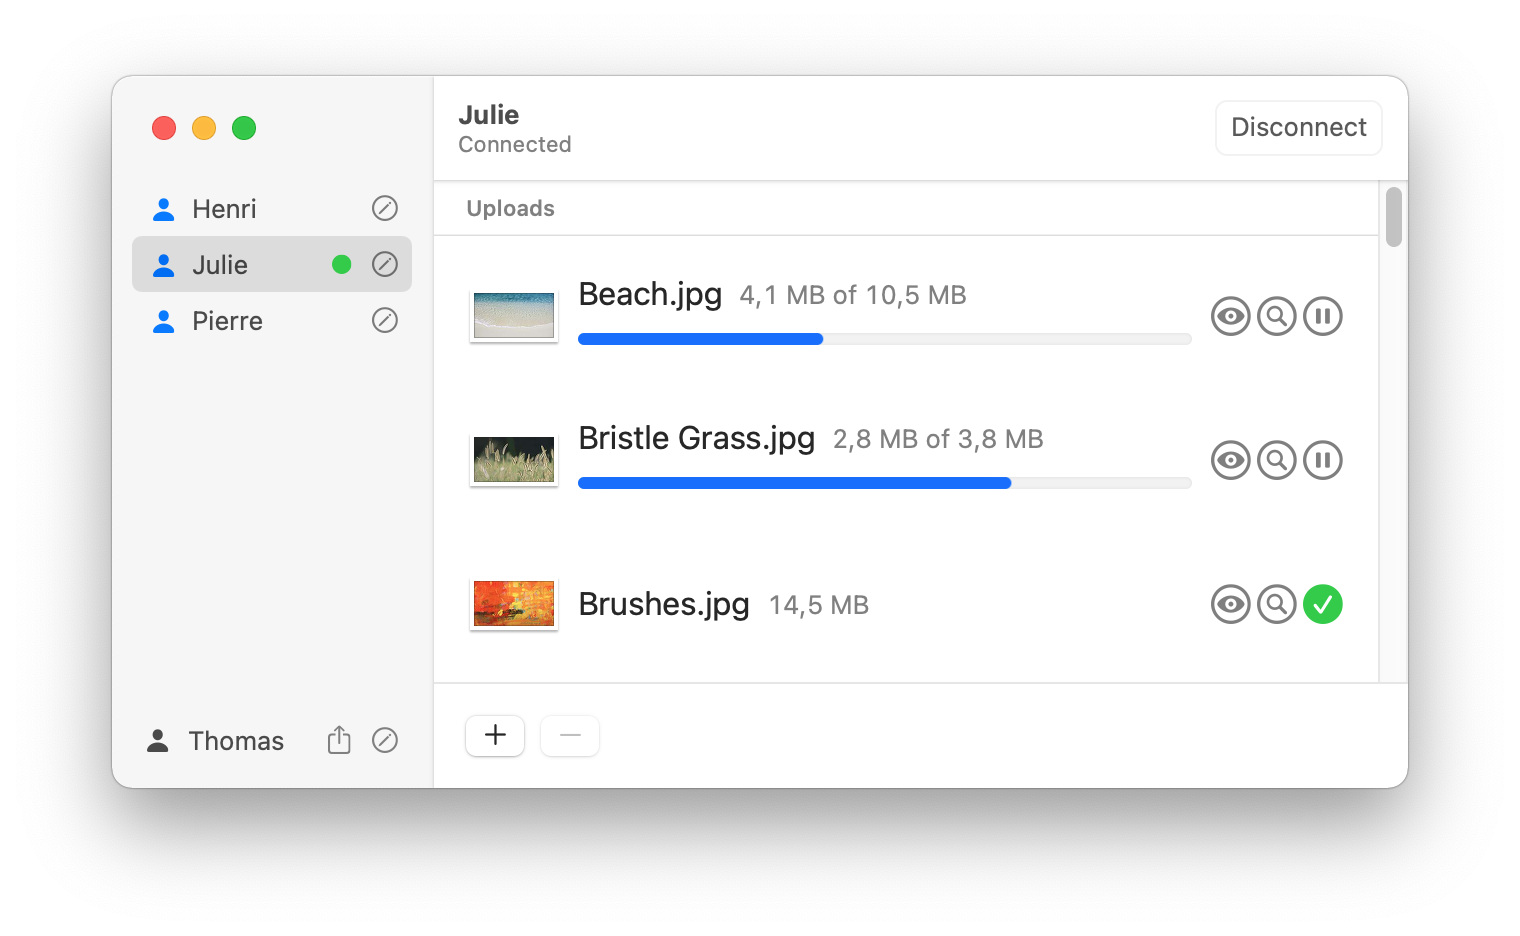This screenshot has height=936, width=1520.
Task: Reveal Beach.jpg using the magnifier icon
Action: [1277, 316]
